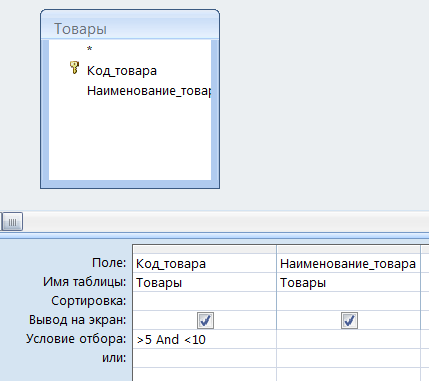Click the или cell under Наименование_товара
The width and height of the screenshot is (429, 381).
pos(349,358)
